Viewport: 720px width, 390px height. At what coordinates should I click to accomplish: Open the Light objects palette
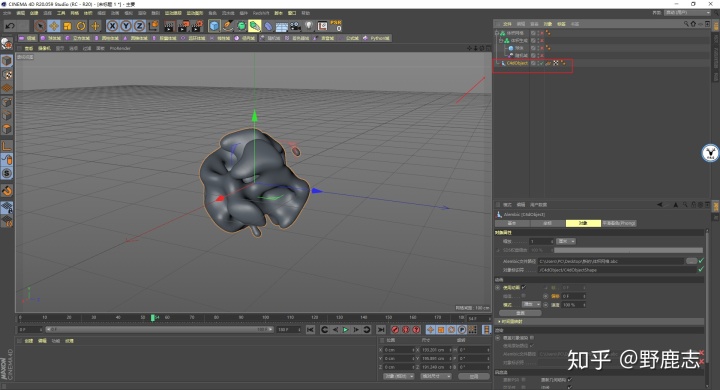click(x=309, y=26)
